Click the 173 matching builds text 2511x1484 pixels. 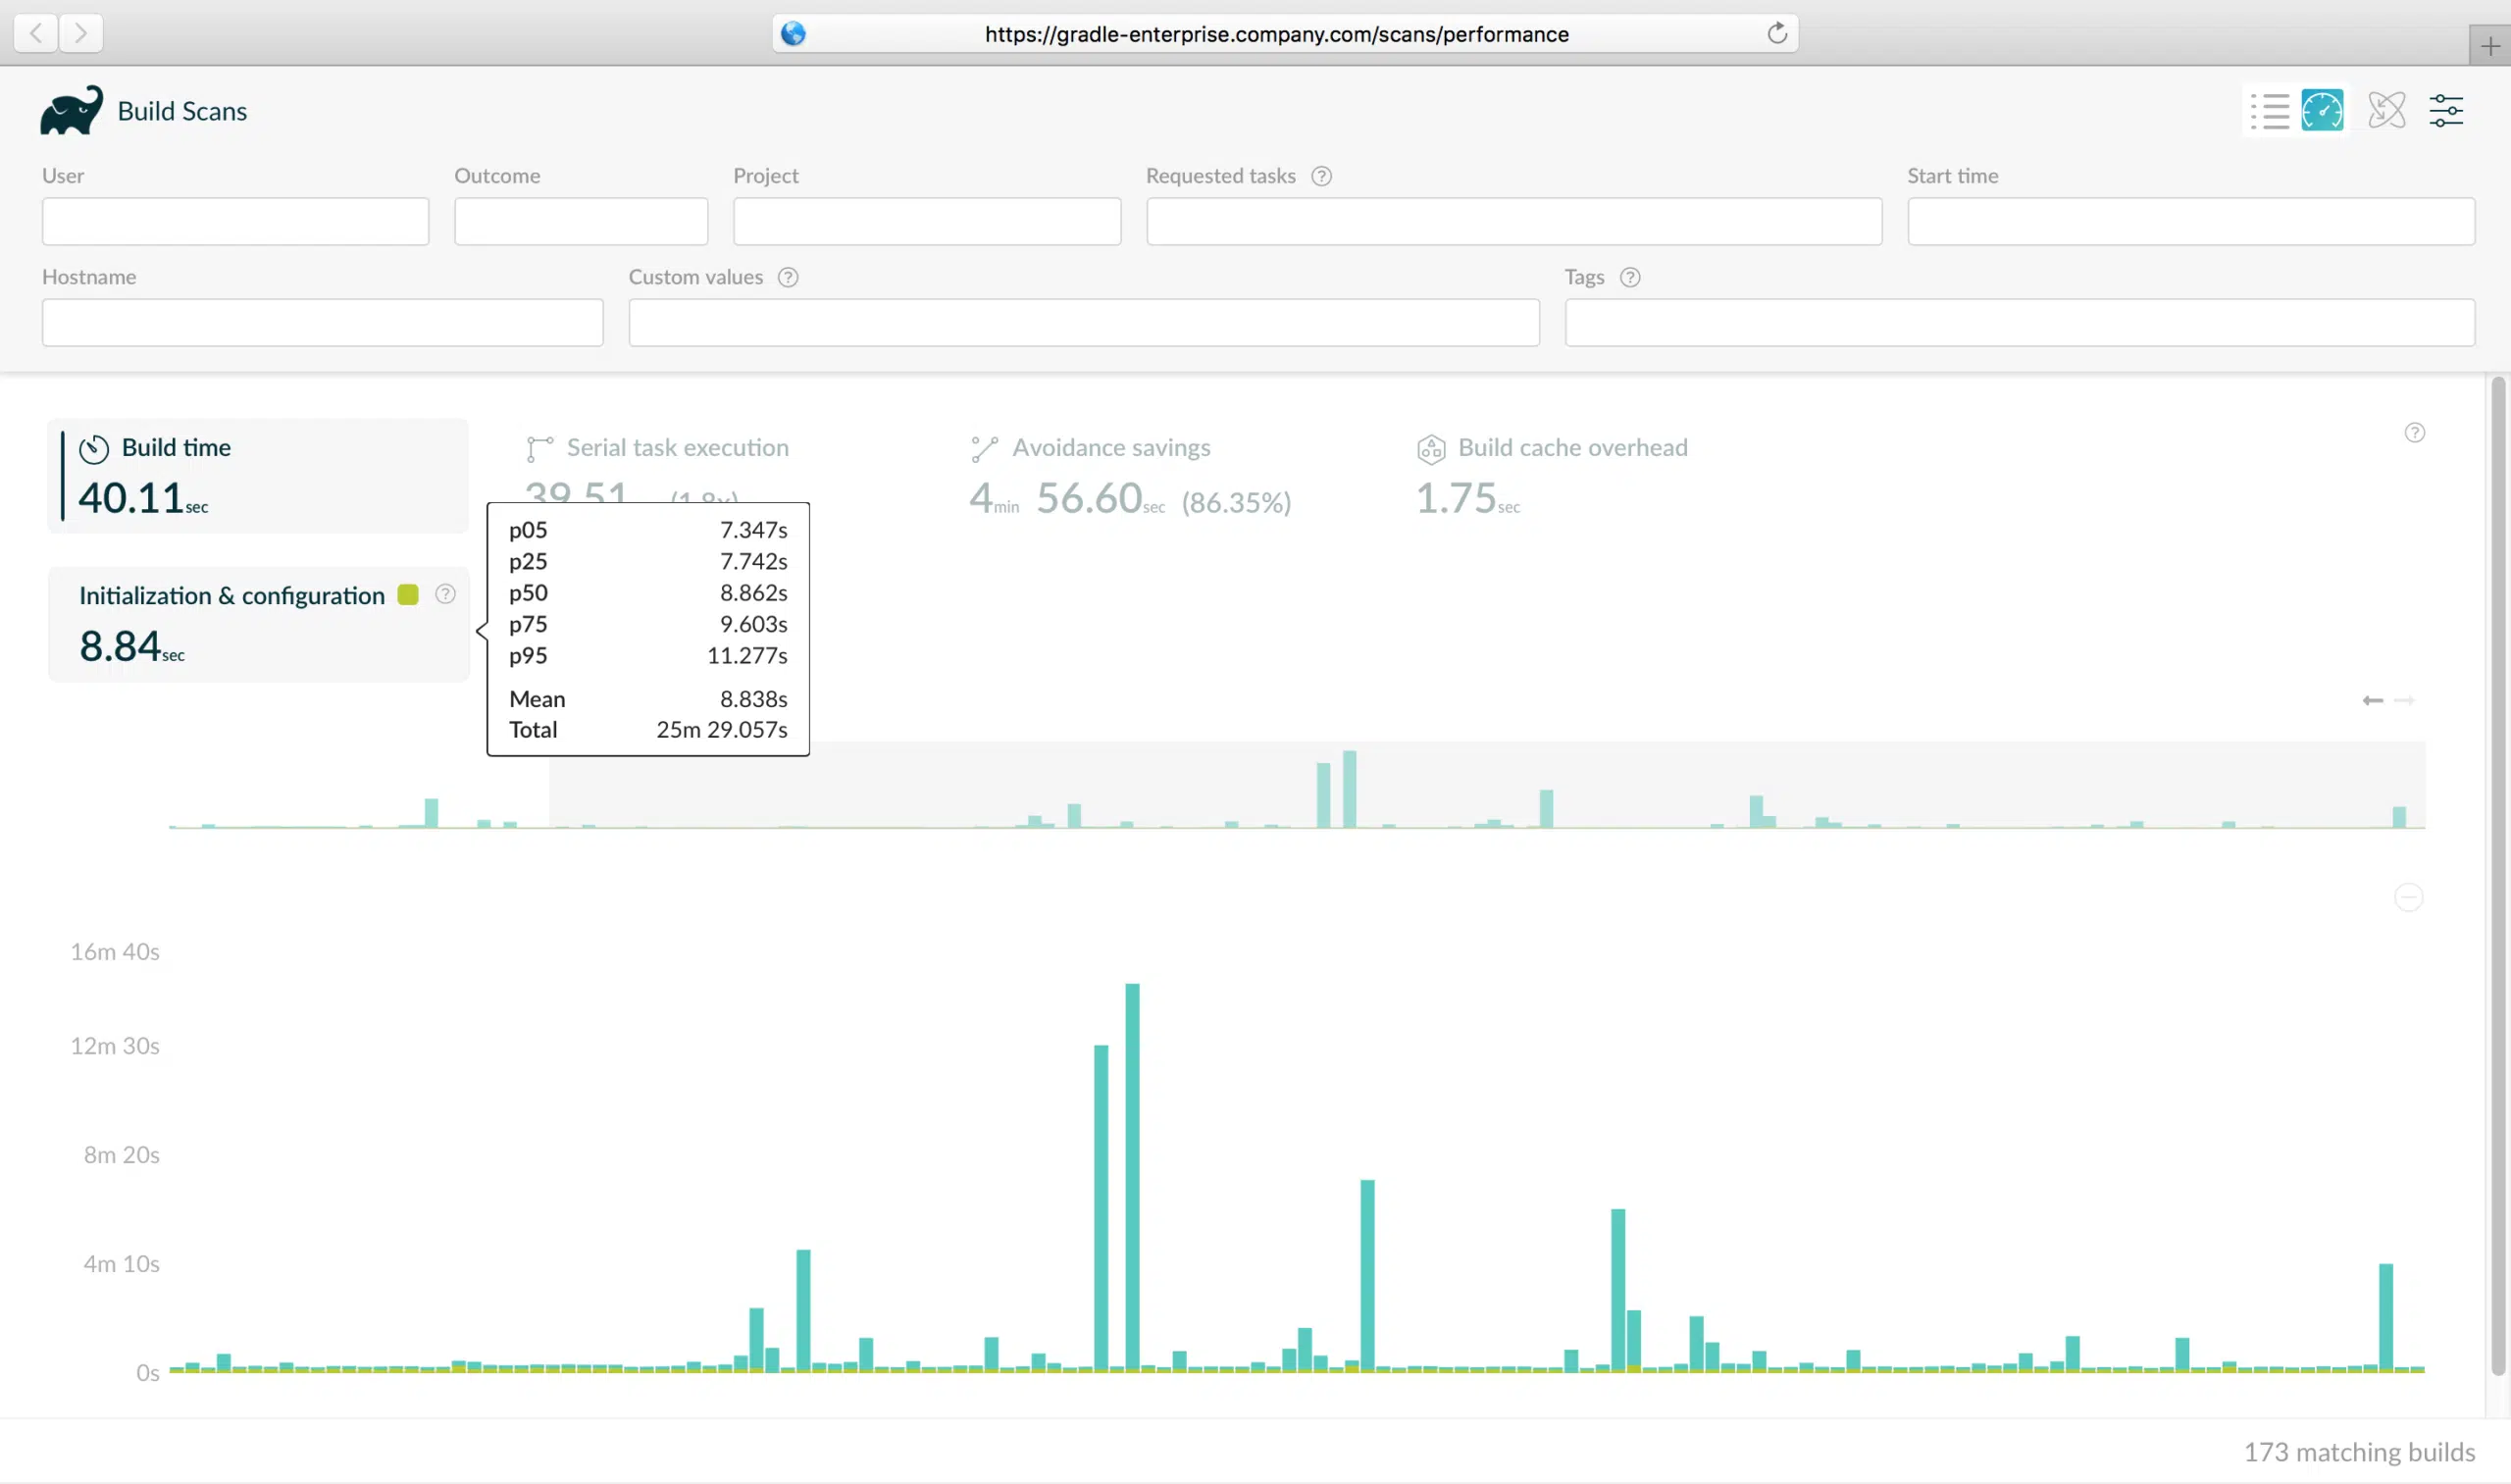2359,1452
